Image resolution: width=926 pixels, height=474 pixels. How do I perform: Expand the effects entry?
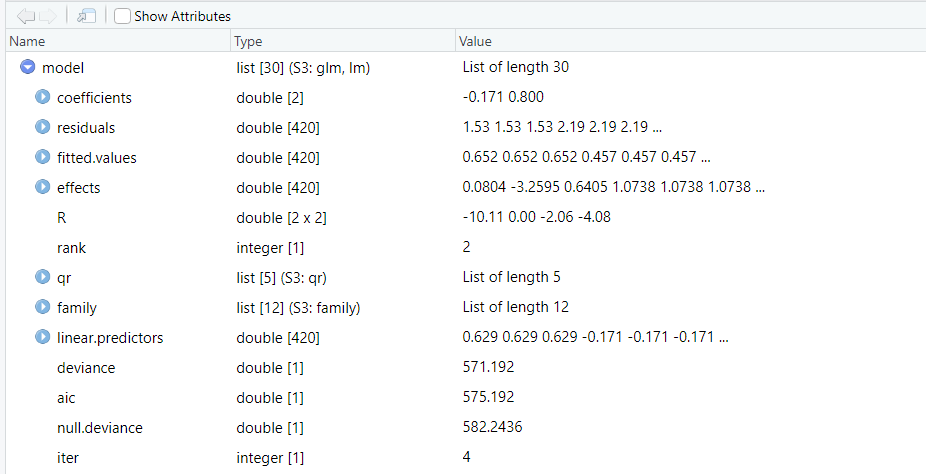[x=43, y=188]
